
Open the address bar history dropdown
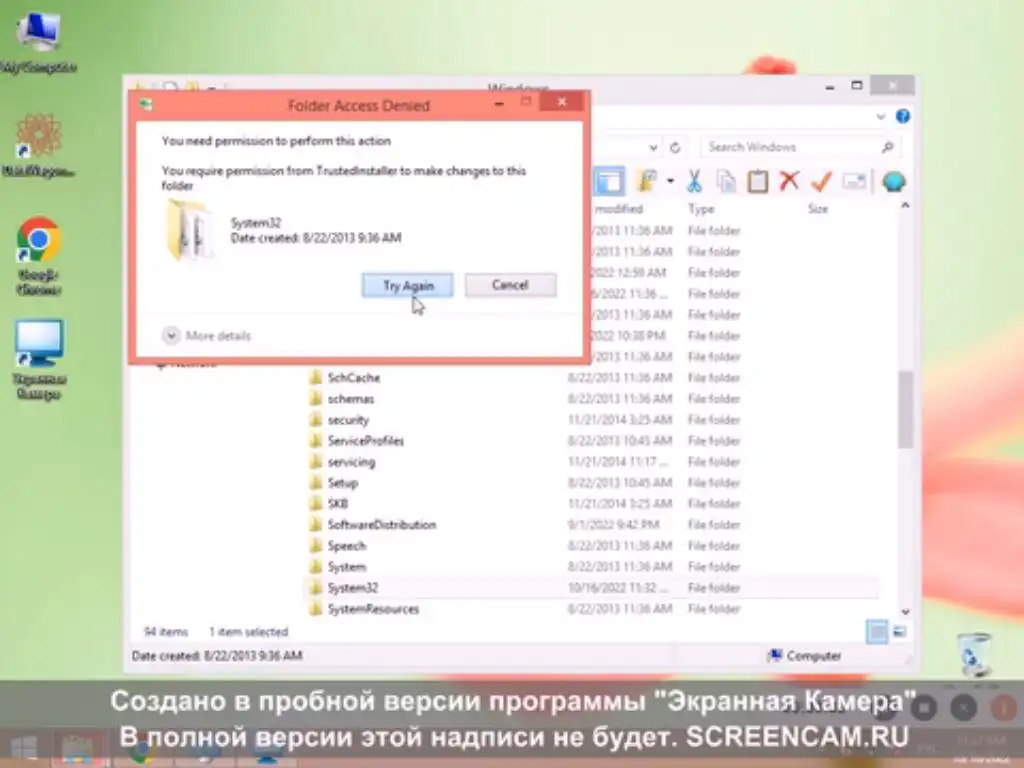[653, 148]
